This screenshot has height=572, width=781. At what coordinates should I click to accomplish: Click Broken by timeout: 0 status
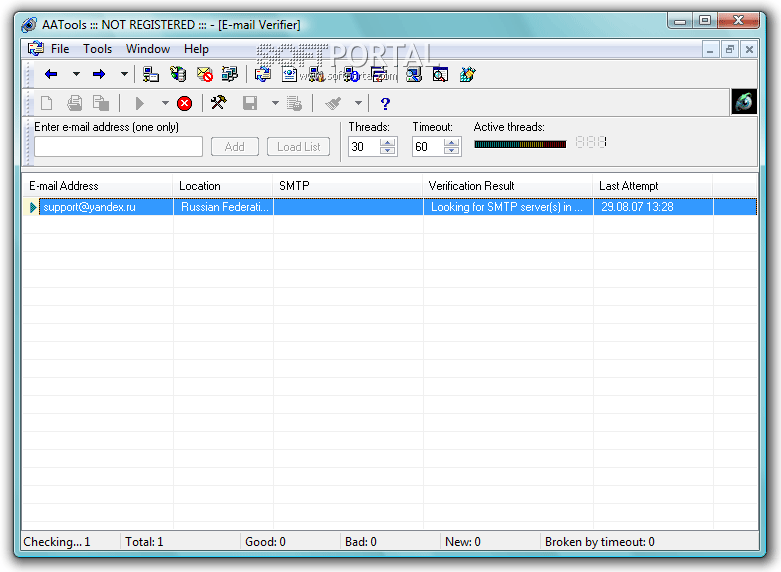(600, 542)
